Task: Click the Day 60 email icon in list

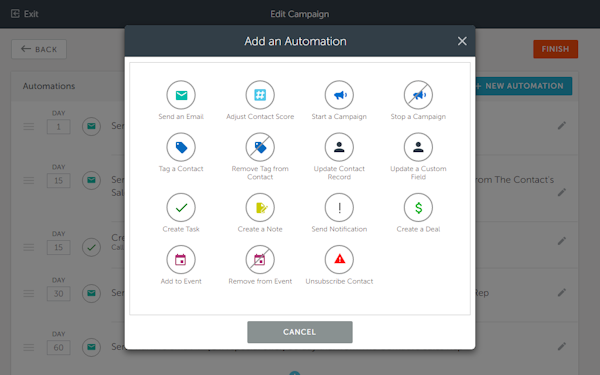Action: (91, 347)
